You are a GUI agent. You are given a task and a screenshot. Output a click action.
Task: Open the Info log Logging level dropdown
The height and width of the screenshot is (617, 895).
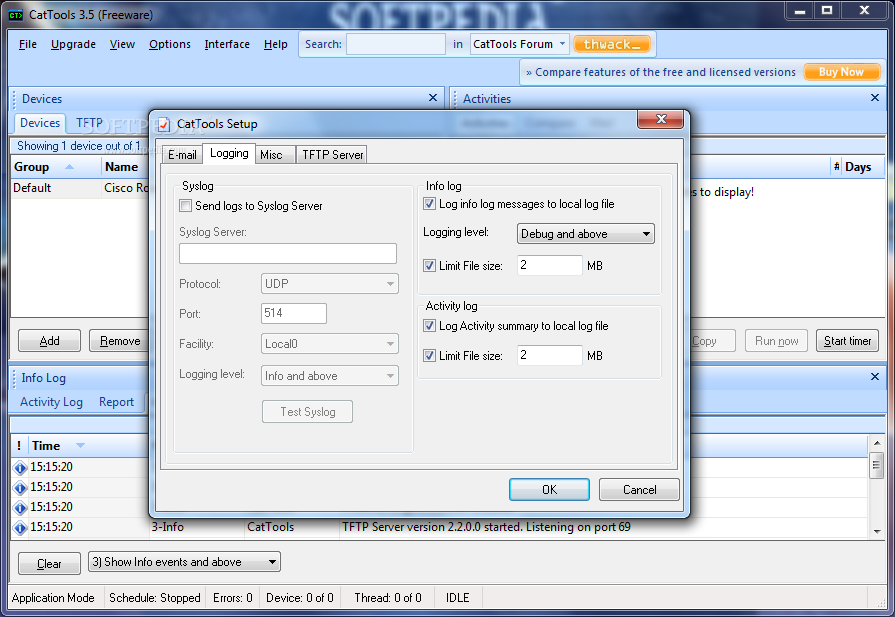(586, 233)
